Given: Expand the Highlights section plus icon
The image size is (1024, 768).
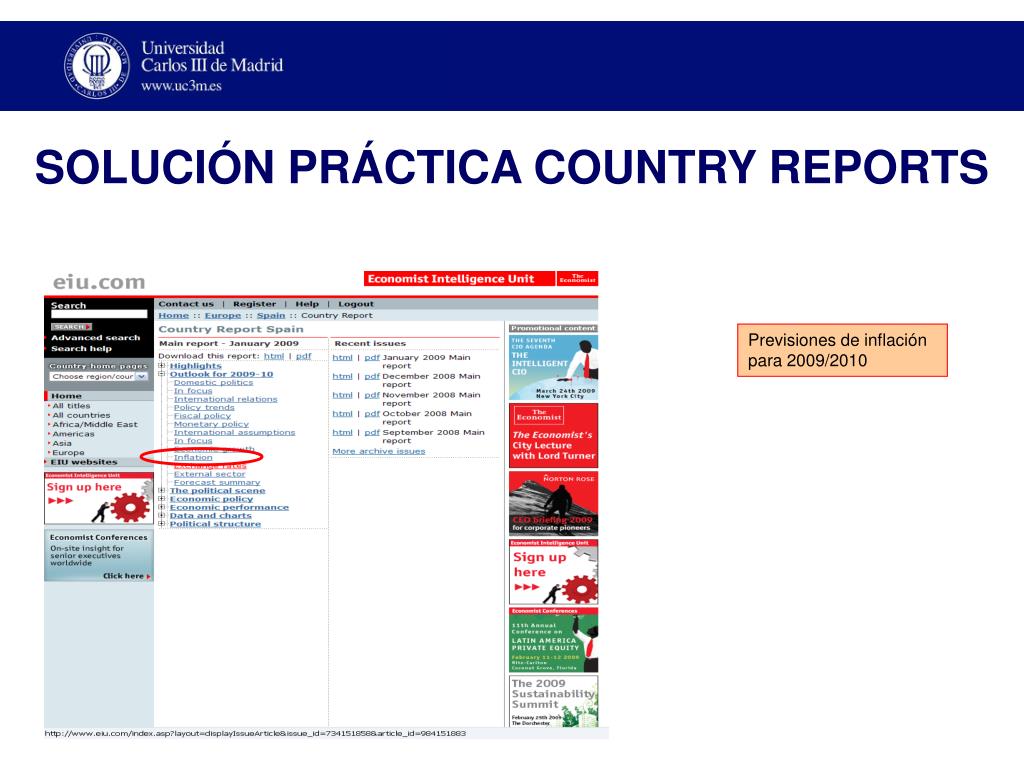Looking at the screenshot, I should click(161, 366).
